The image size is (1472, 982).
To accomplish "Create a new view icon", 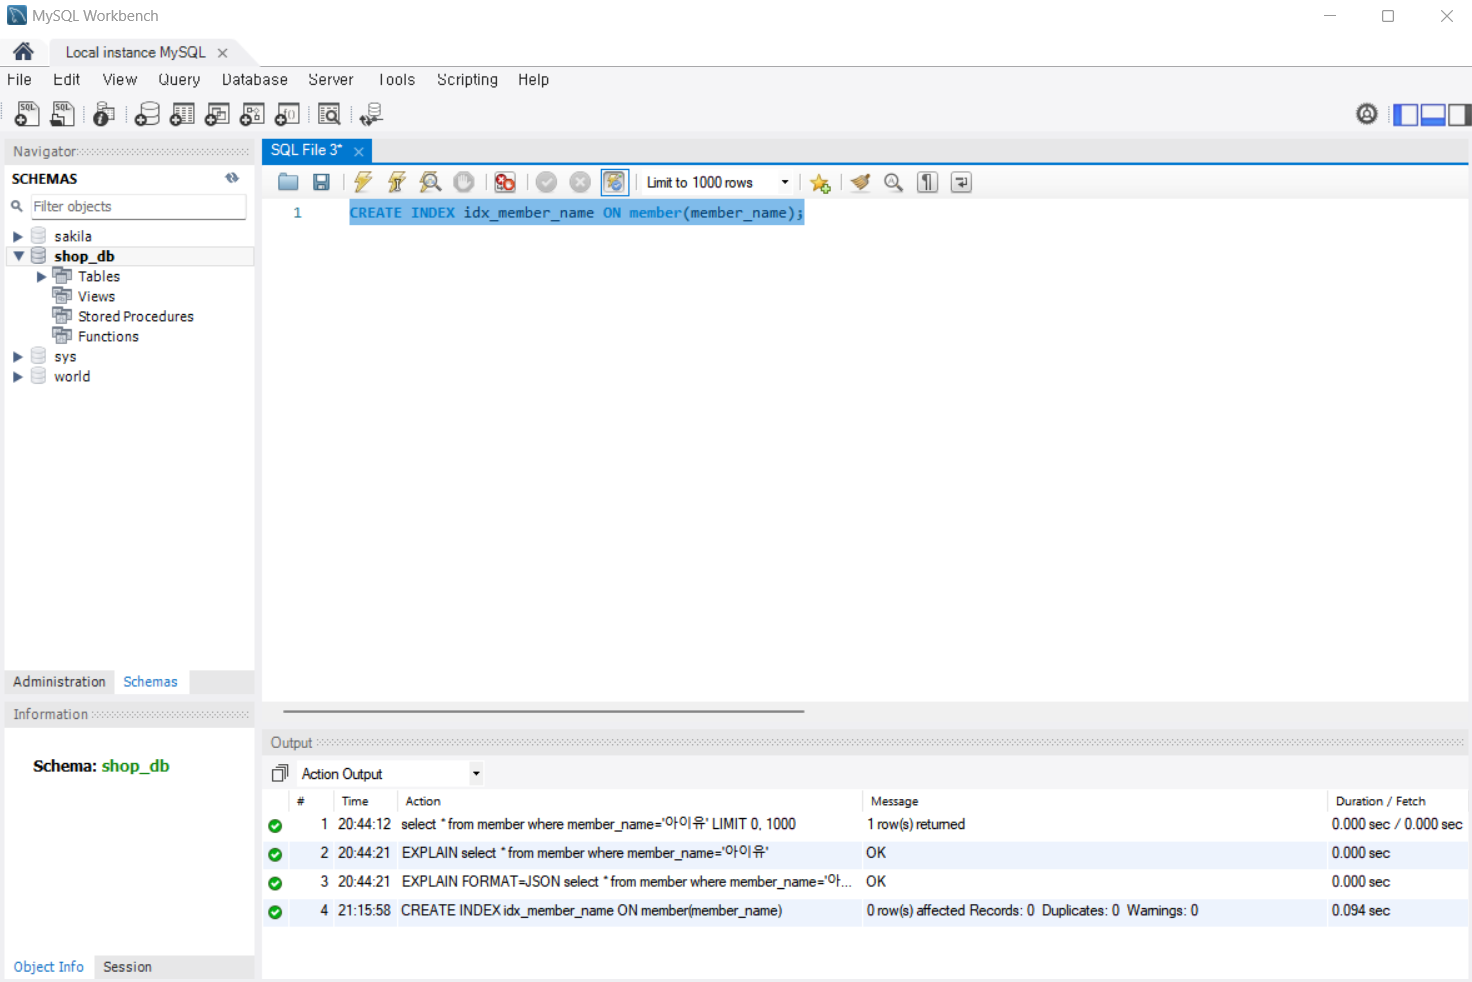I will [x=217, y=114].
